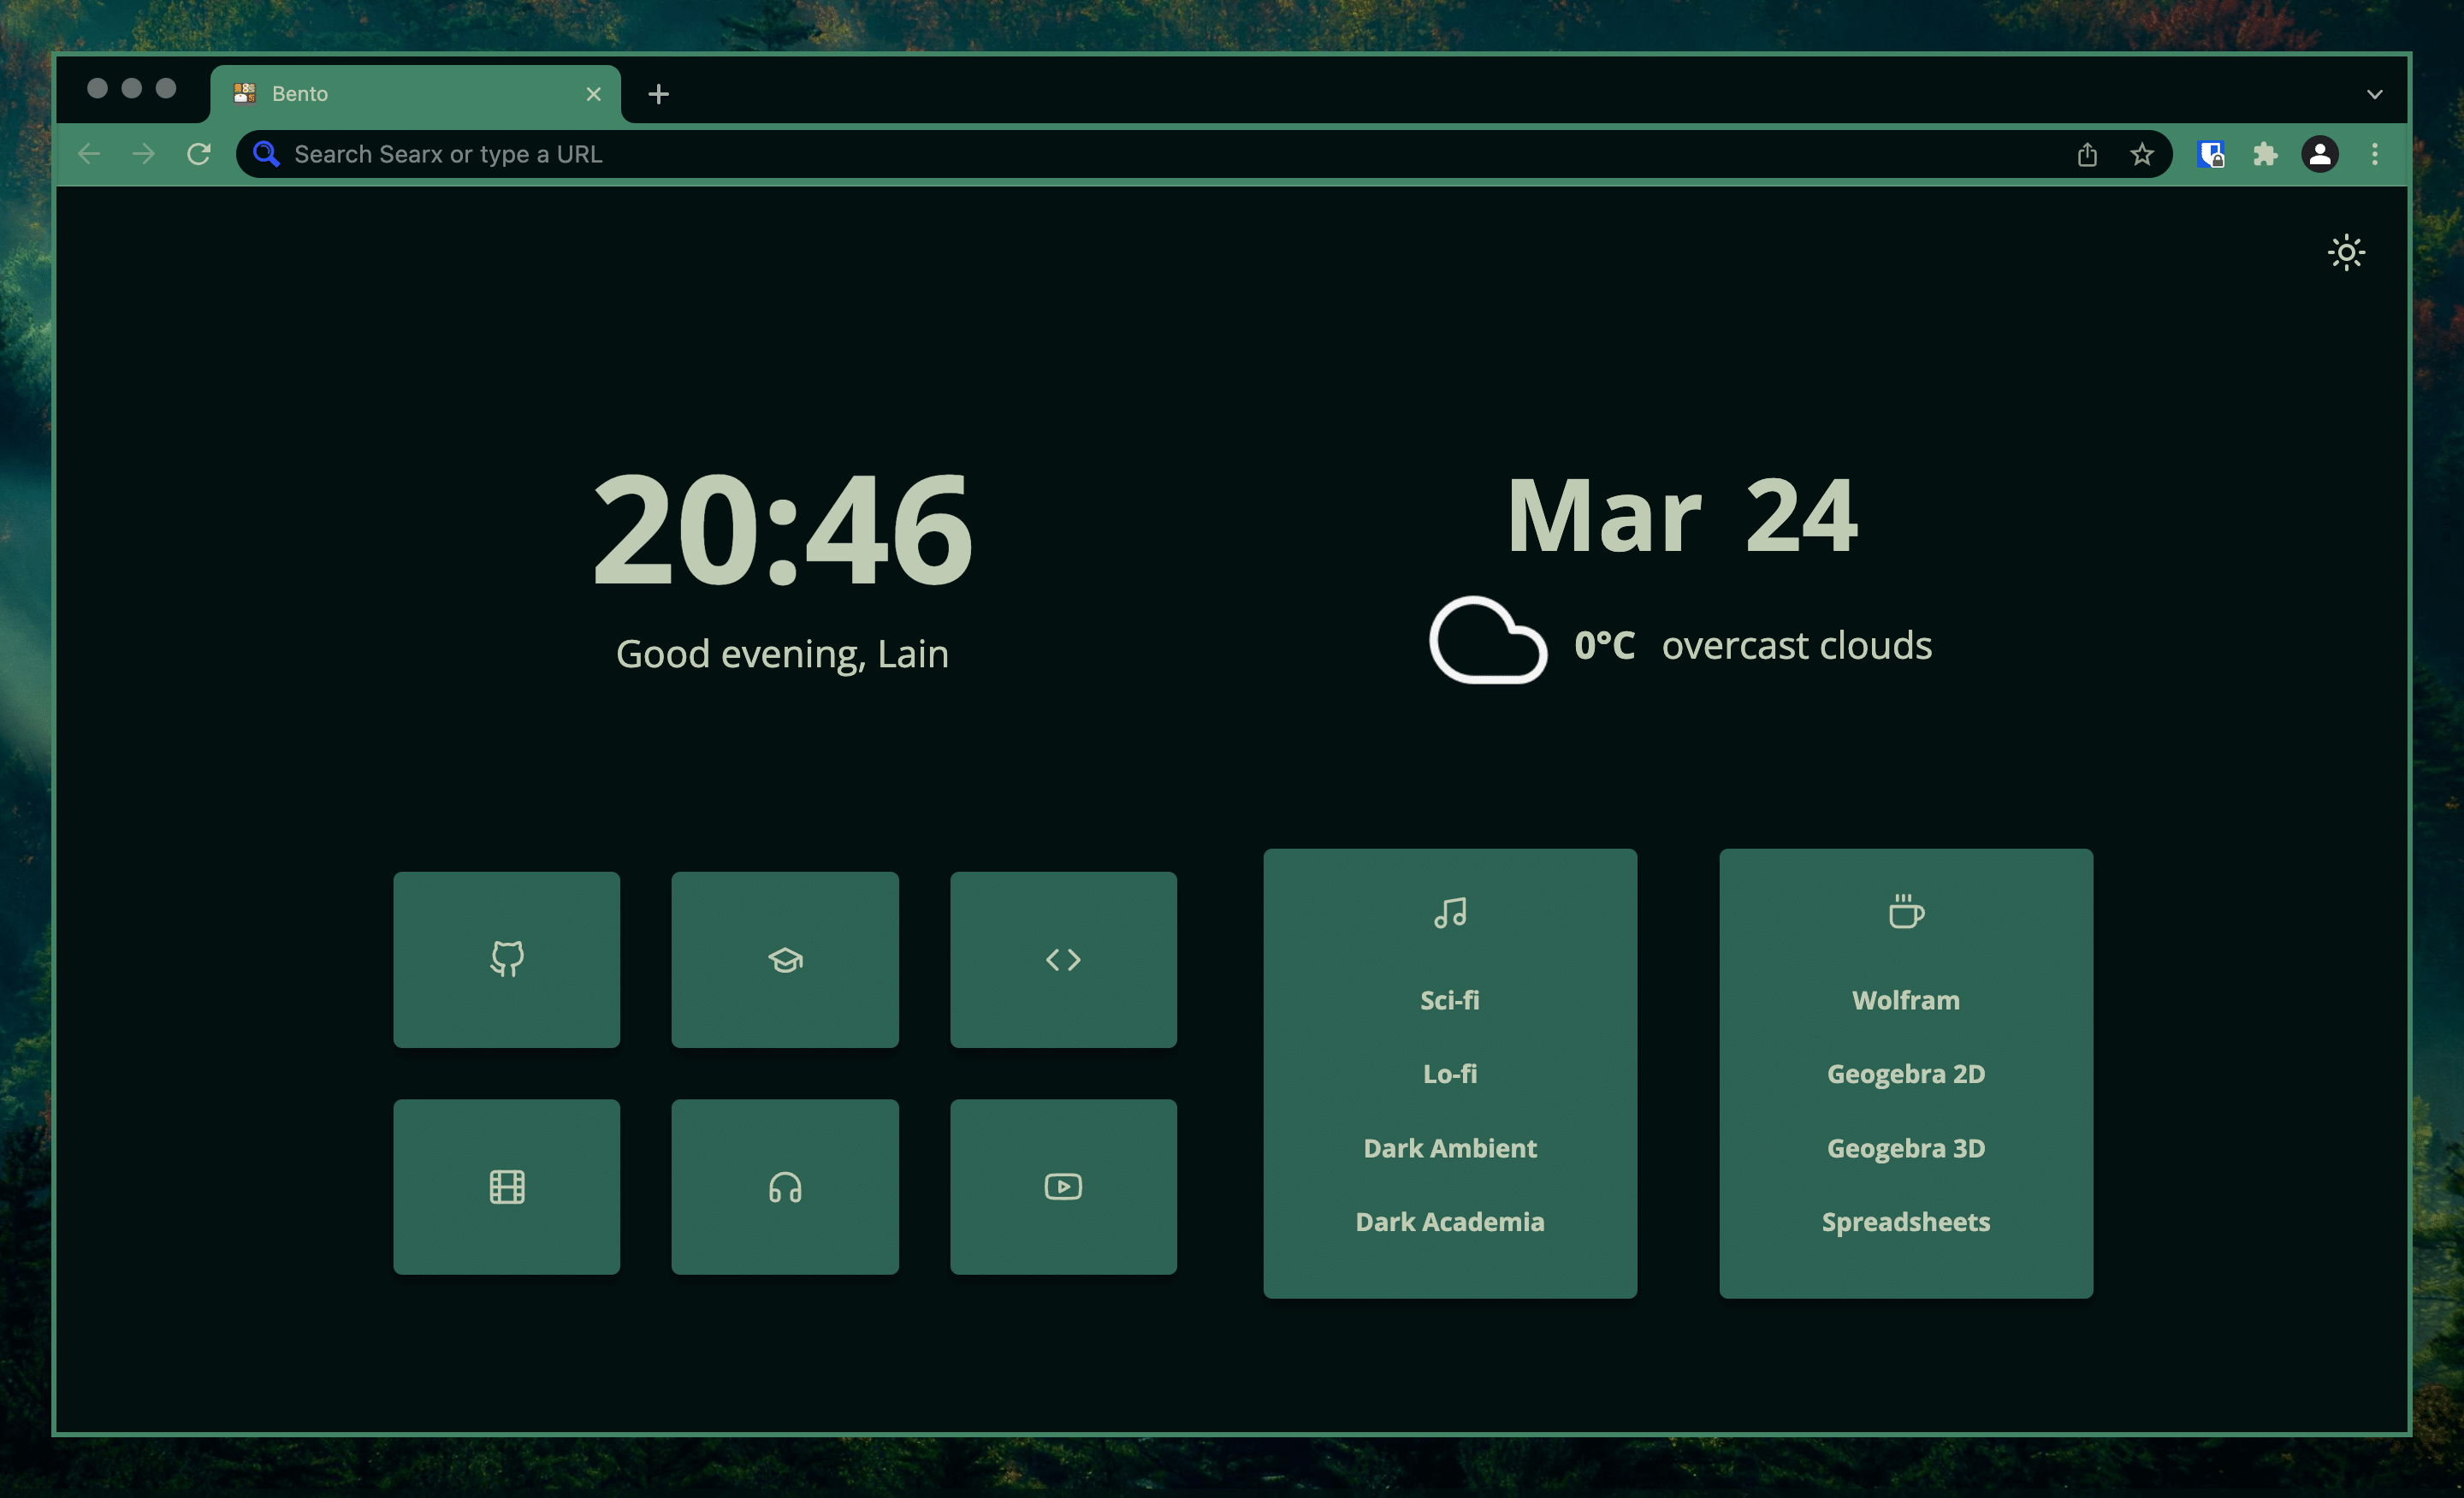Screen dimensions: 2464x1498
Task: Open the Geogebra 3D link
Action: coord(1905,1148)
